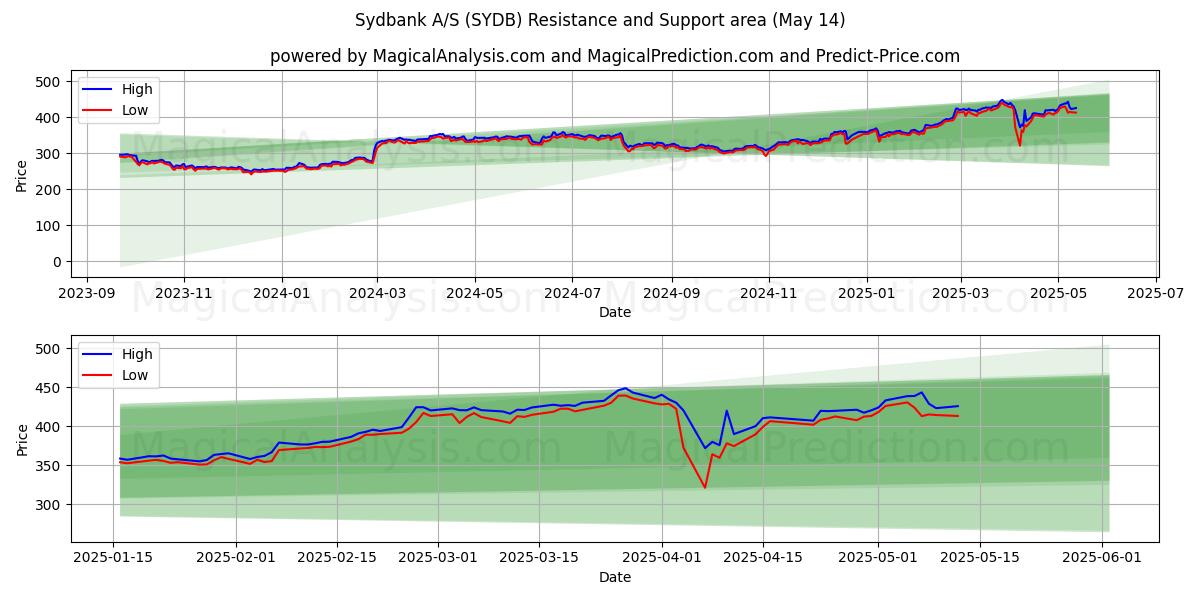The image size is (1200, 600).
Task: Click 'Low' in the bottom chart legend
Action: (135, 375)
